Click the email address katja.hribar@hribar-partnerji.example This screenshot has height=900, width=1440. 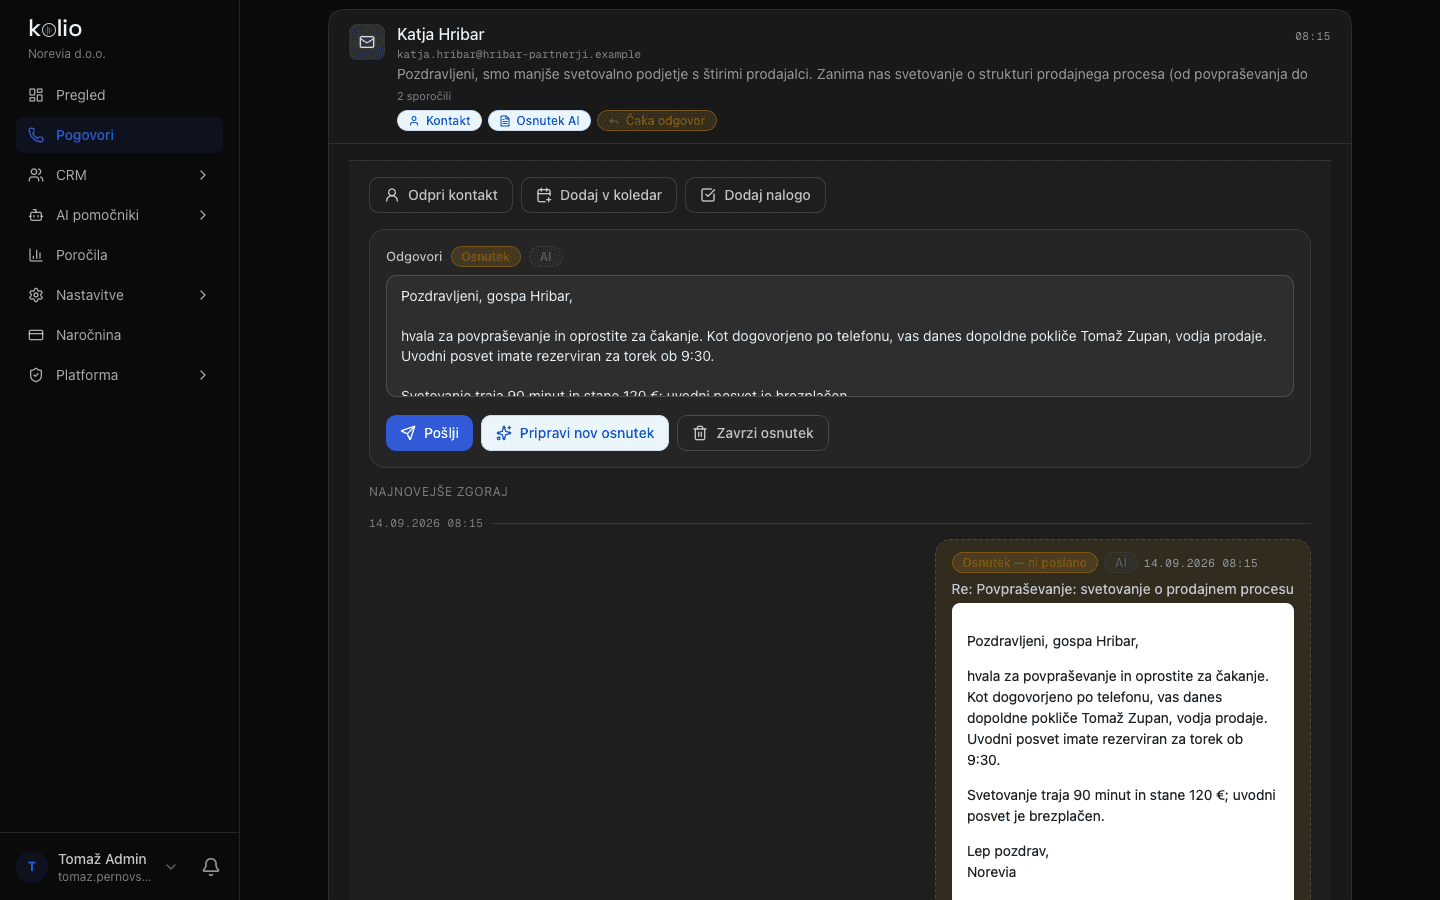pos(519,55)
